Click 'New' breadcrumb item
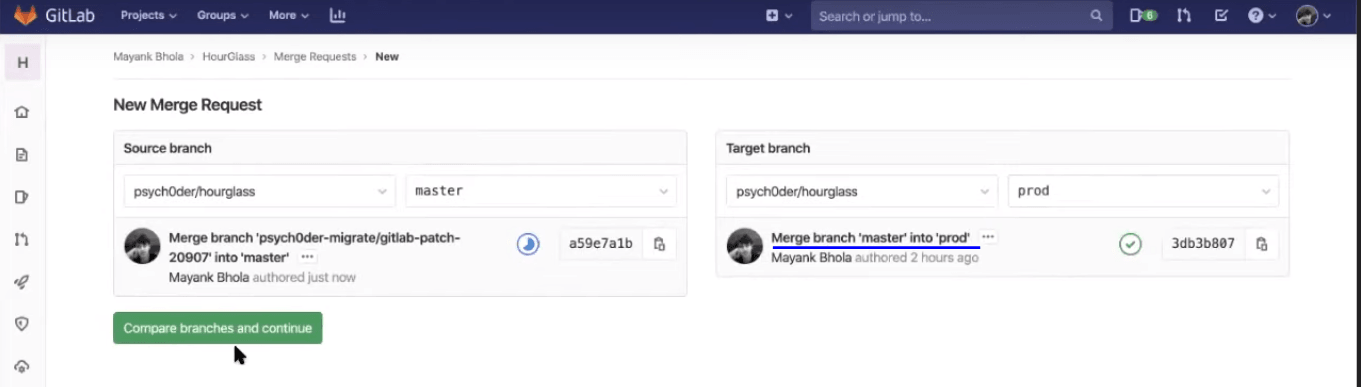Viewport: 1361px width, 387px height. tap(387, 57)
